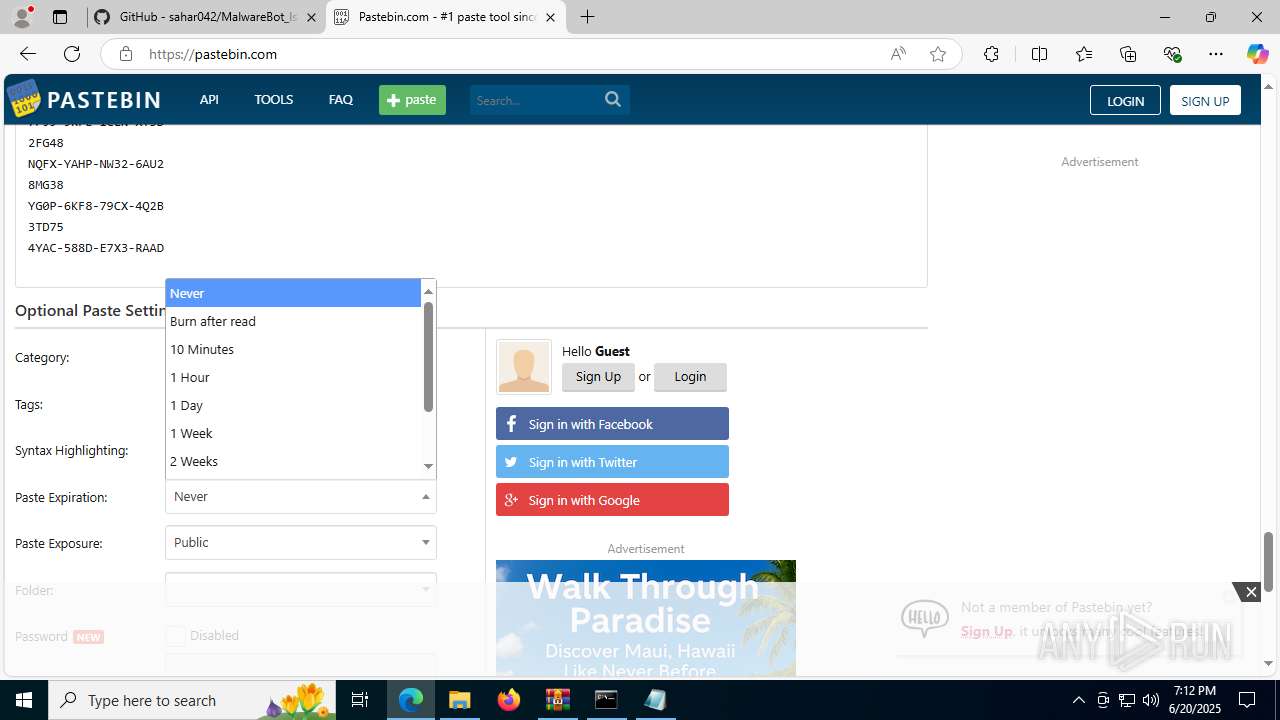Click the SIGN UP button in header
The height and width of the screenshot is (720, 1280).
[x=1205, y=100]
